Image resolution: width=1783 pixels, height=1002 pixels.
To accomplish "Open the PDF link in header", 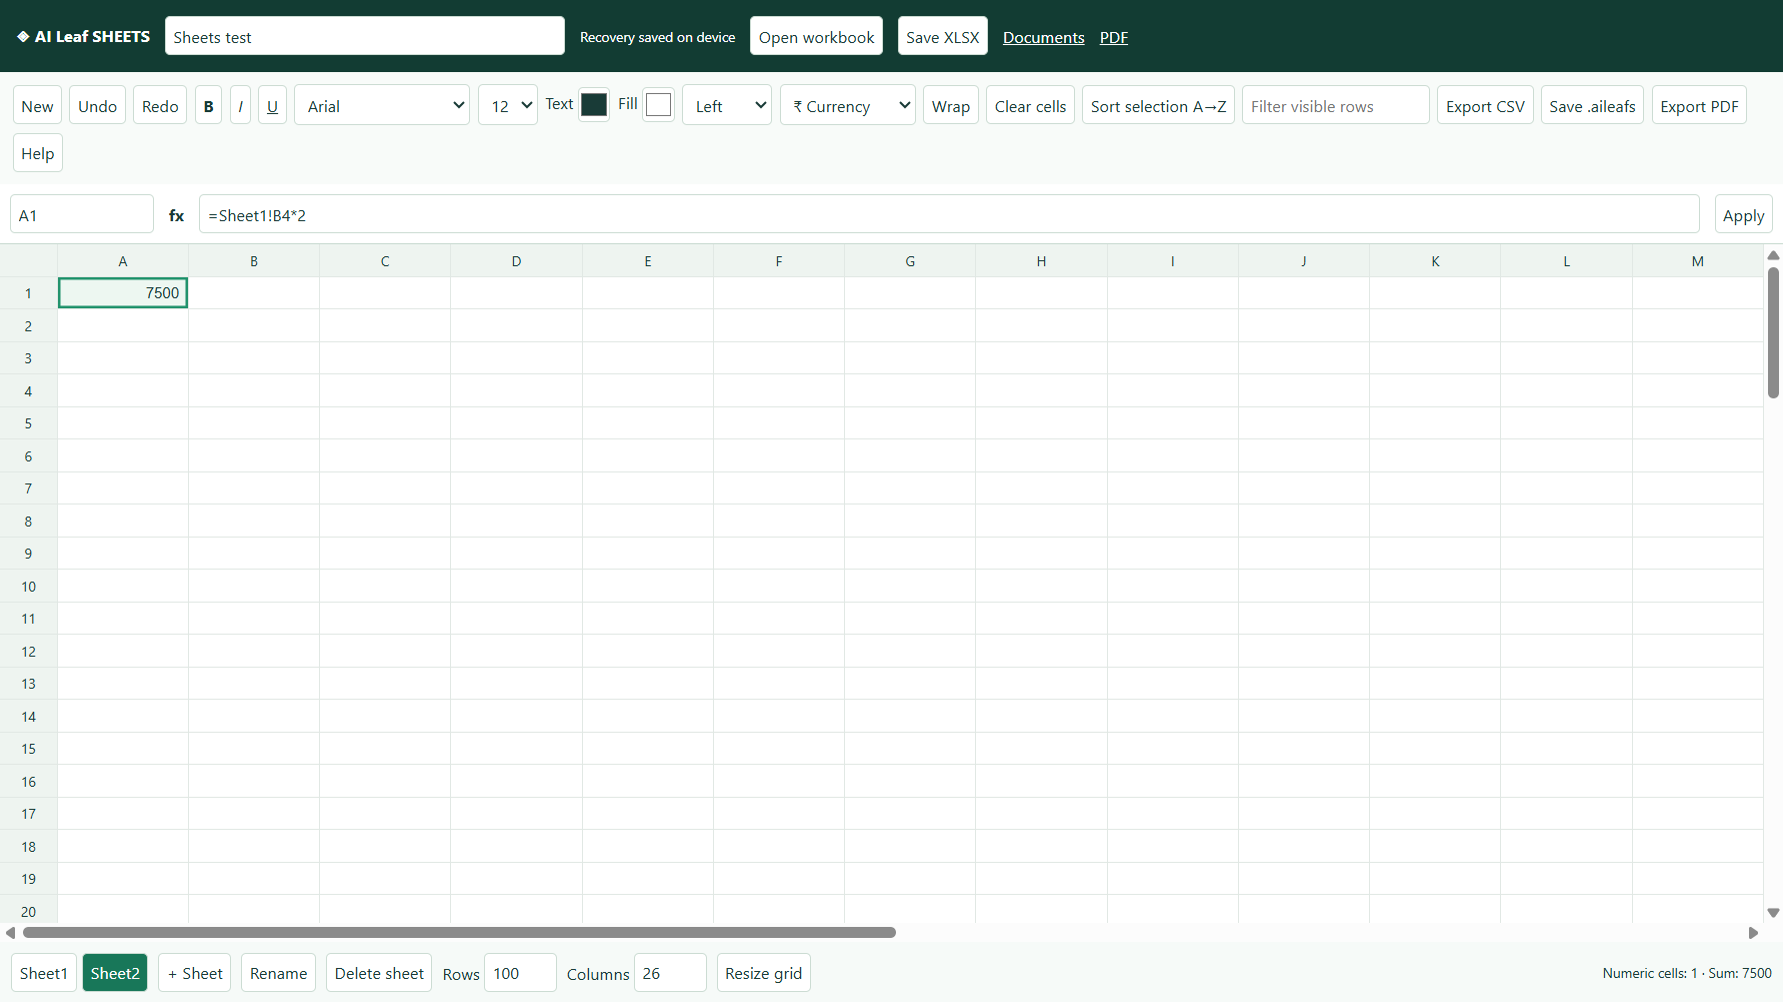I will point(1114,37).
